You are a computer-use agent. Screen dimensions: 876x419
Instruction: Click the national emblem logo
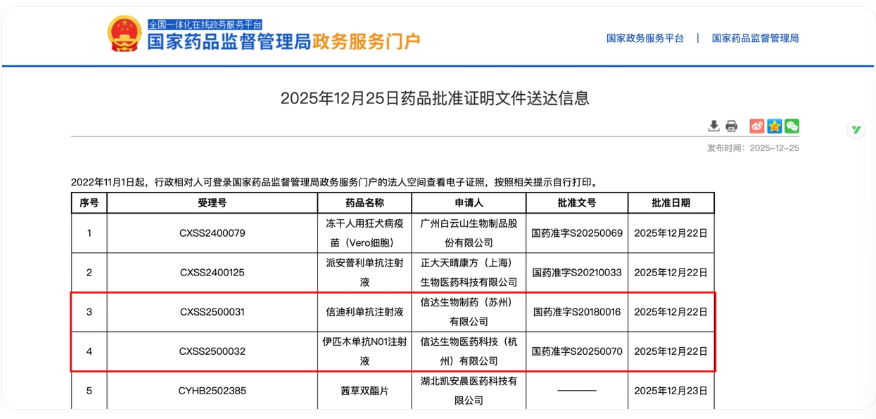click(x=124, y=33)
